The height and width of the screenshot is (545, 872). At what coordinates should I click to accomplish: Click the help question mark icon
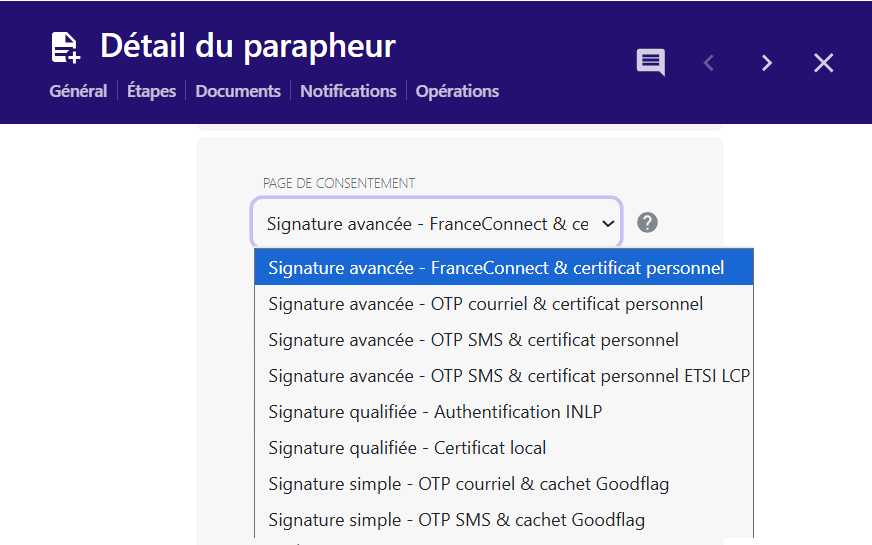pos(647,223)
